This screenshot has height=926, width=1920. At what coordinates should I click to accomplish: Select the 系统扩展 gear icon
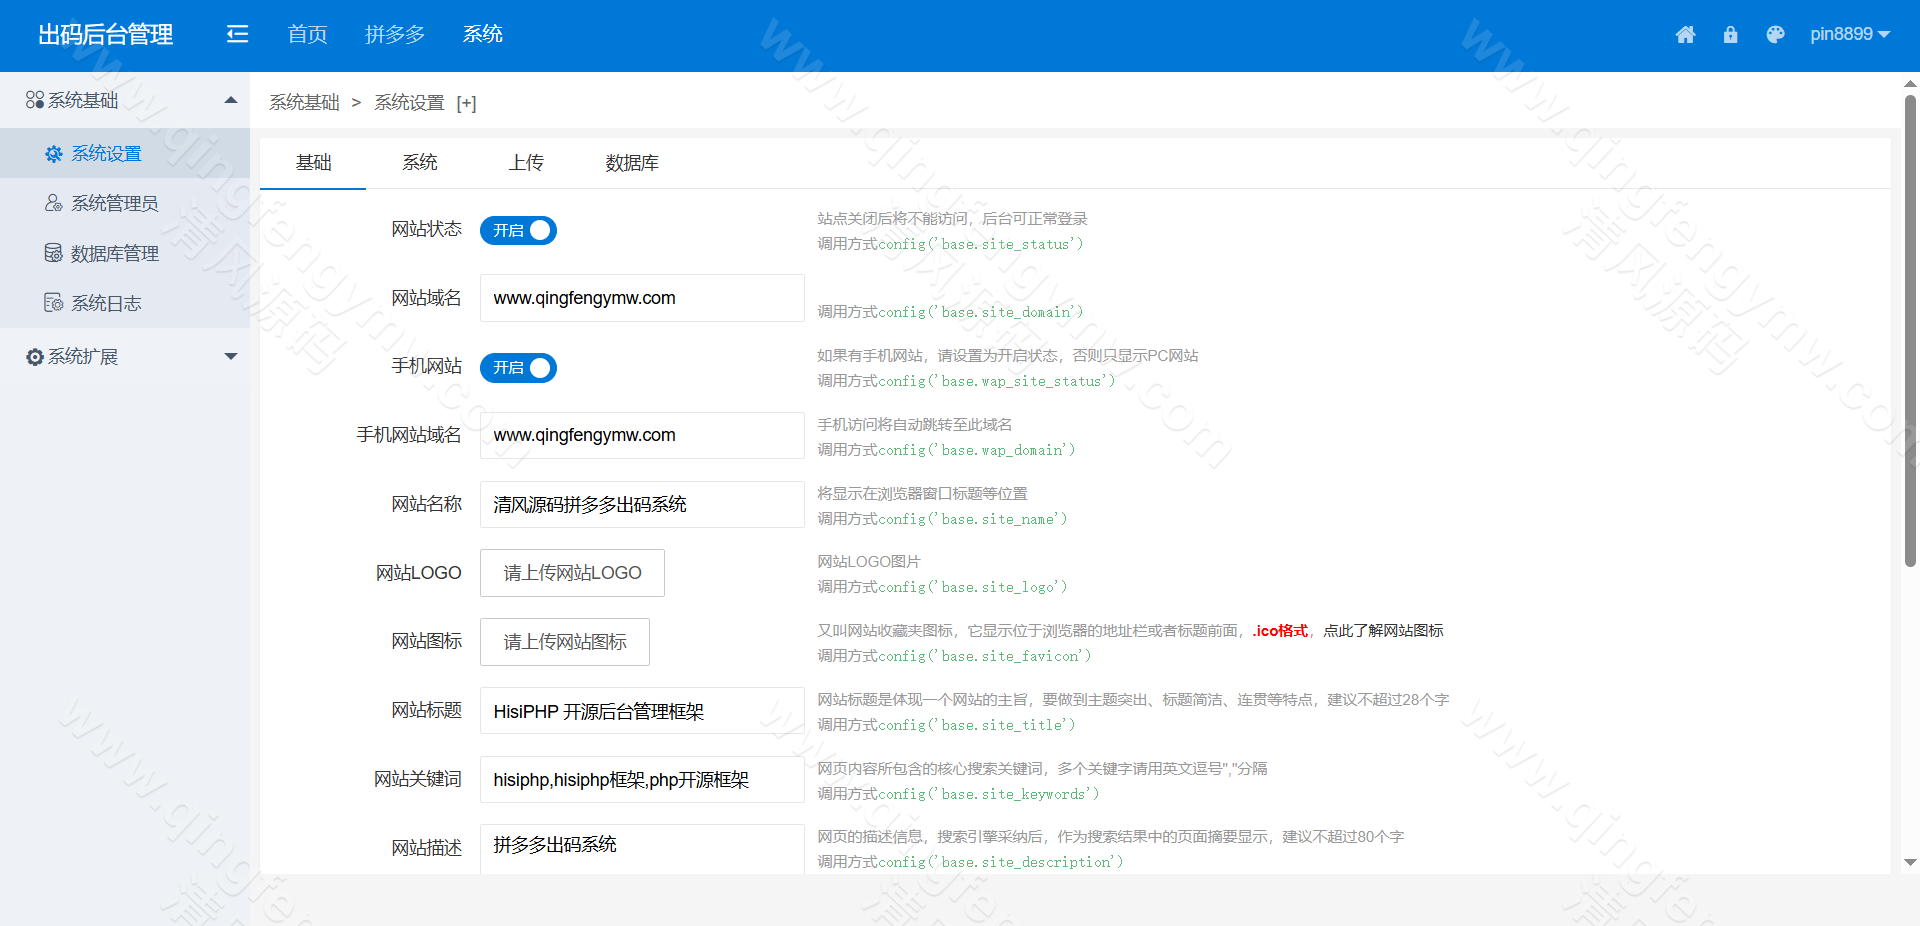tap(33, 356)
